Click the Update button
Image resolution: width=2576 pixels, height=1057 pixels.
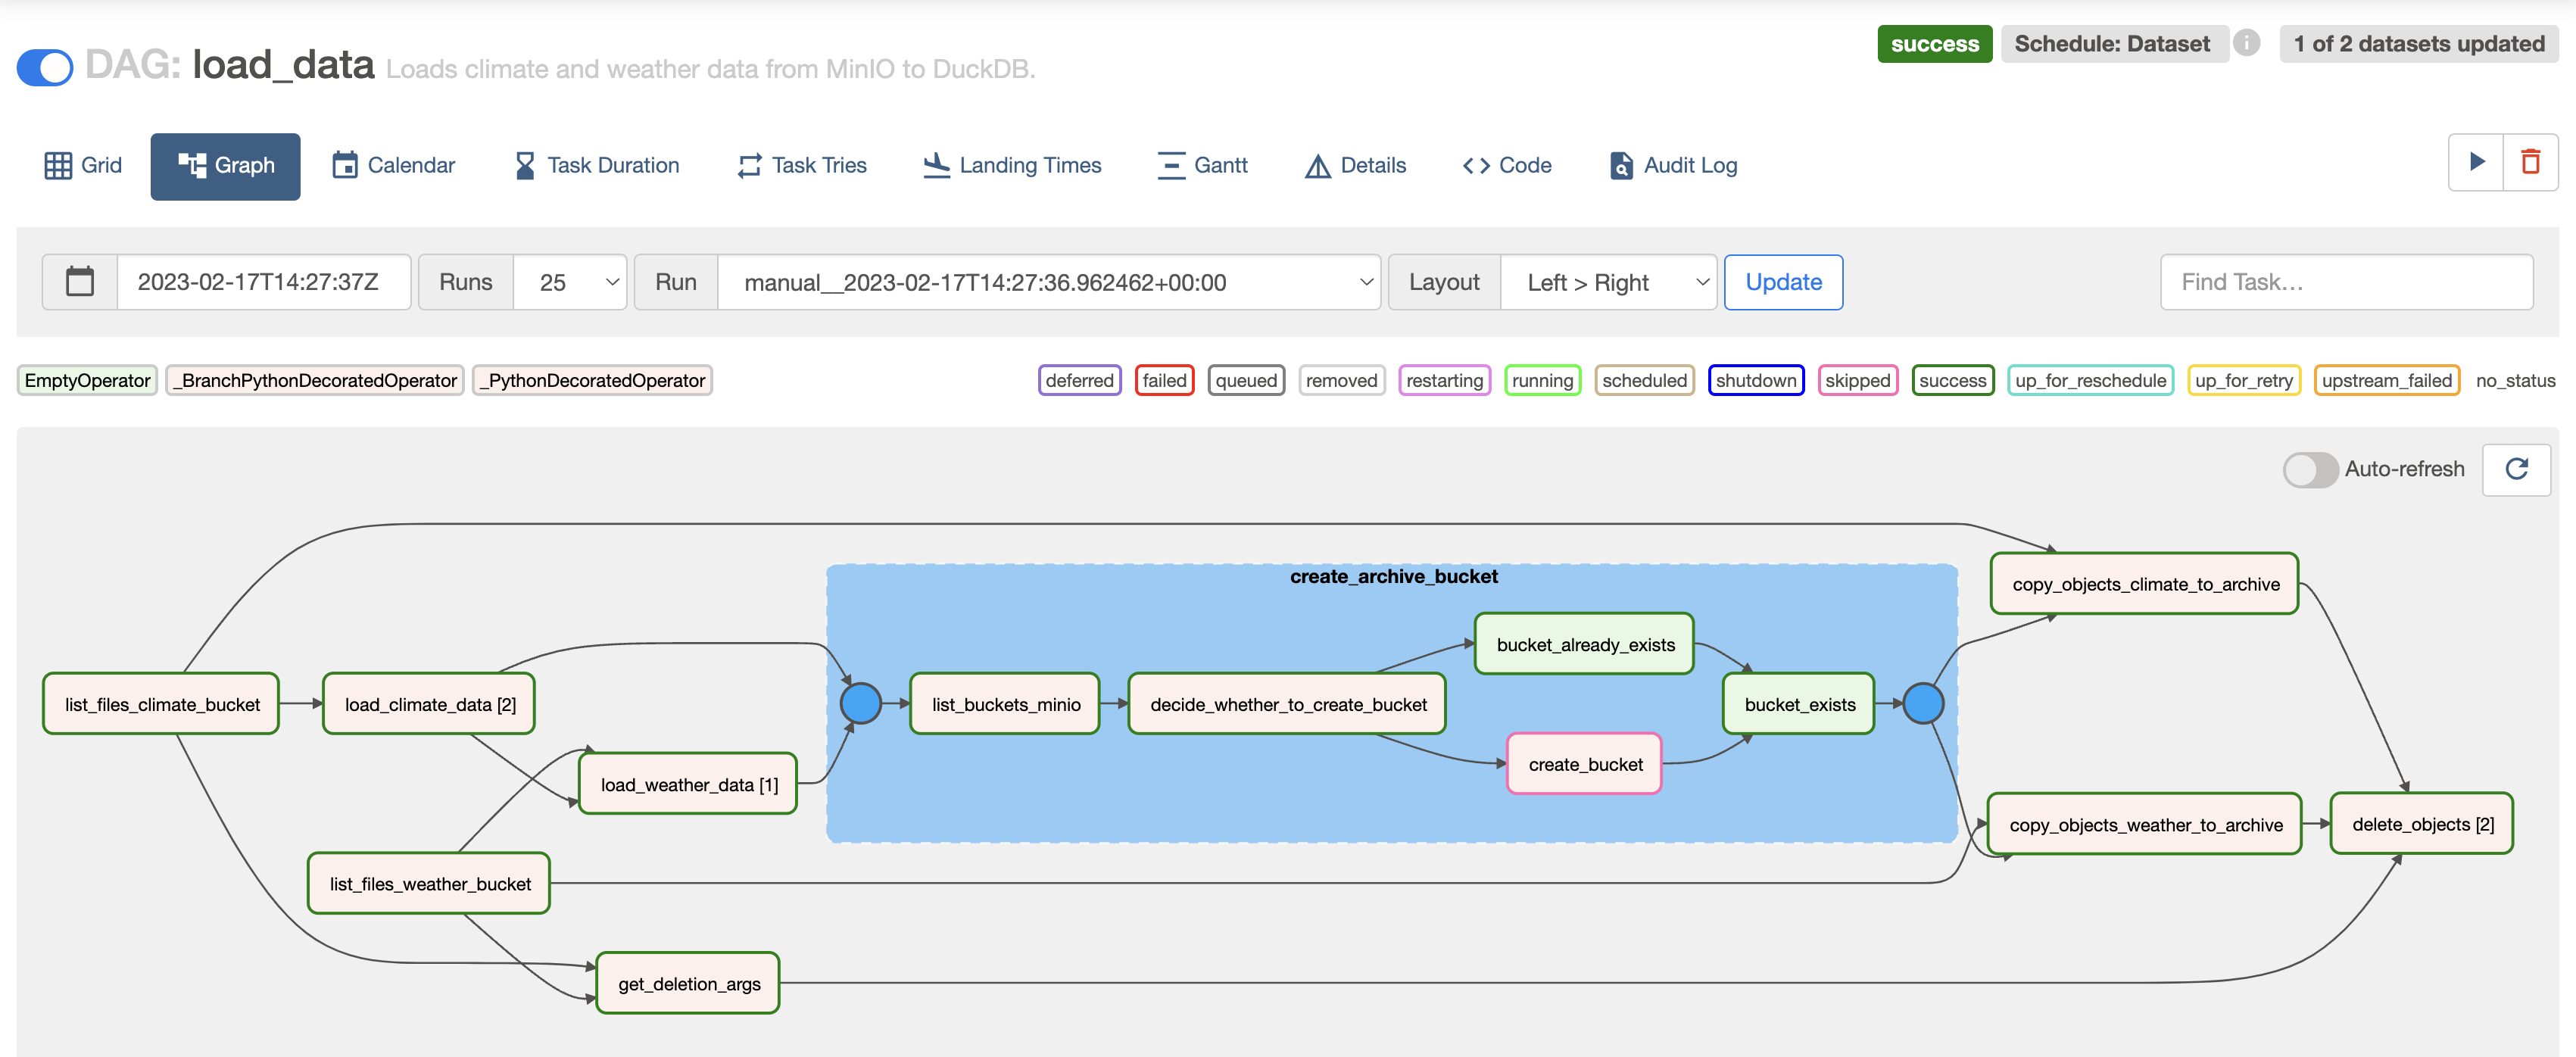(1783, 282)
